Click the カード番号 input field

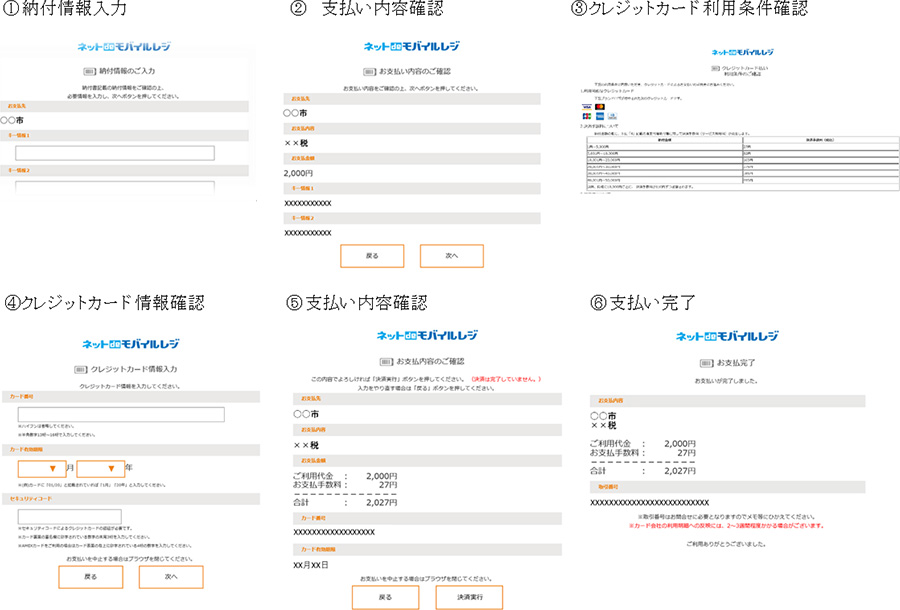120,414
